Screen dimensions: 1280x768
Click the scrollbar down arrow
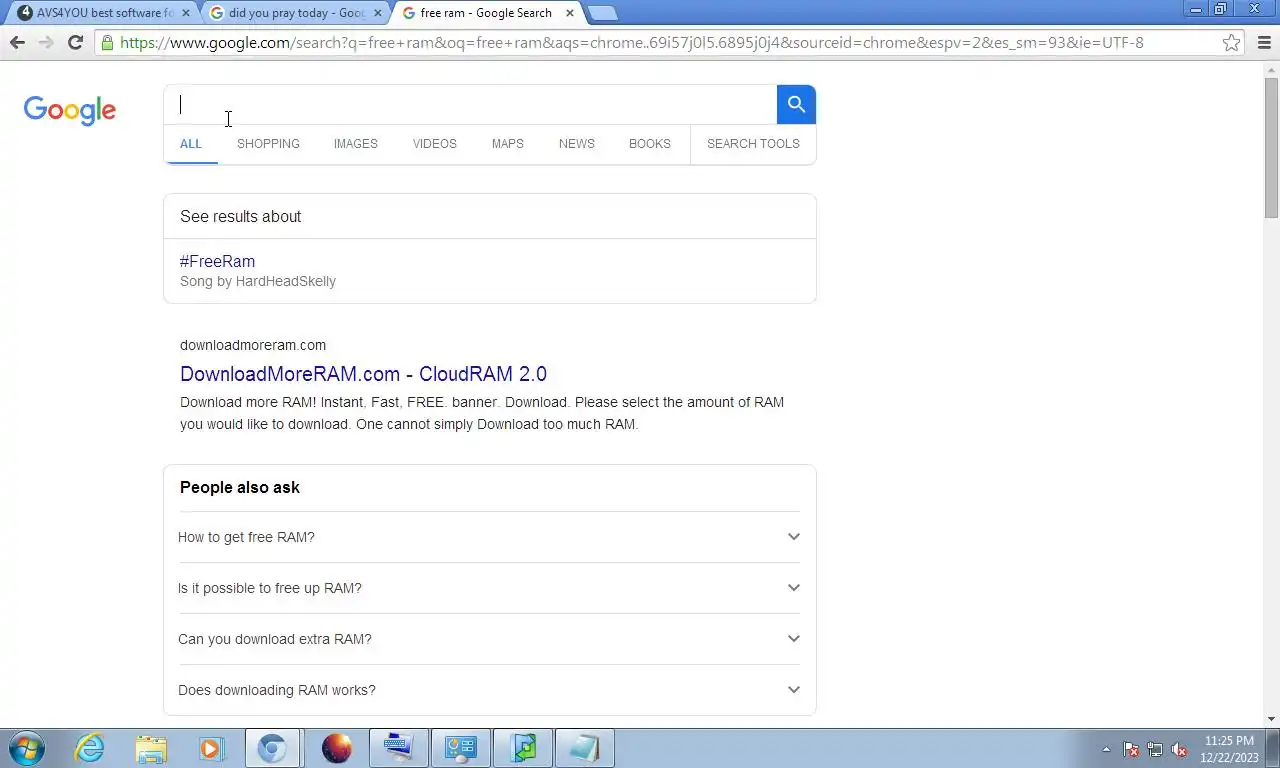point(1271,719)
